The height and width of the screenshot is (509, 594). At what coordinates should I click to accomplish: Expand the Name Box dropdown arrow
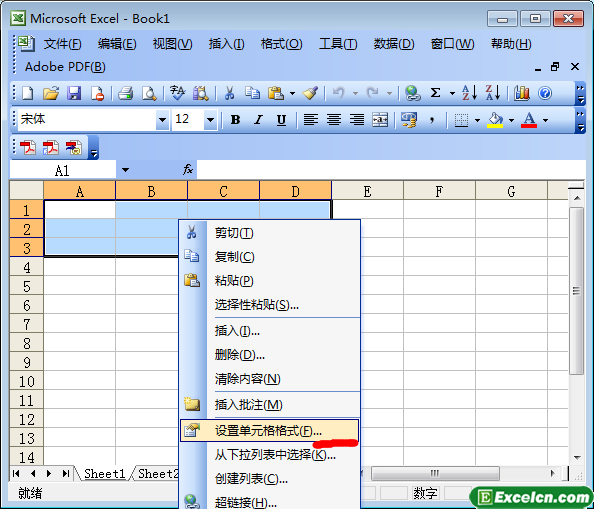tap(125, 170)
